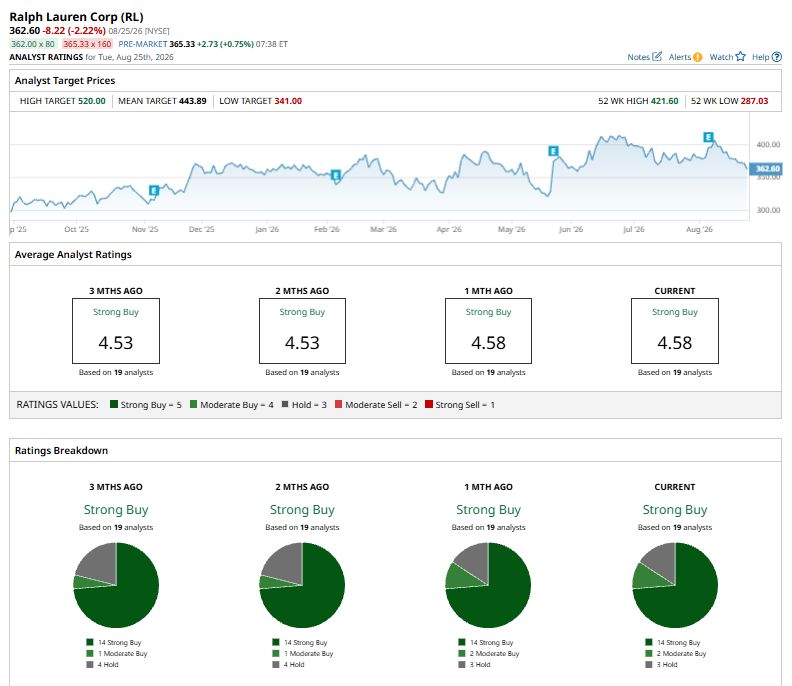Click the 3 MTHS AGO rating box 4.53

(116, 331)
